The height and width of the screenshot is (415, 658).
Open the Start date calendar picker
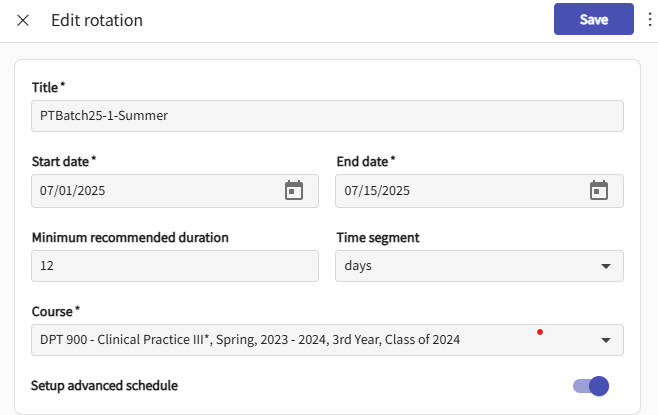point(294,191)
